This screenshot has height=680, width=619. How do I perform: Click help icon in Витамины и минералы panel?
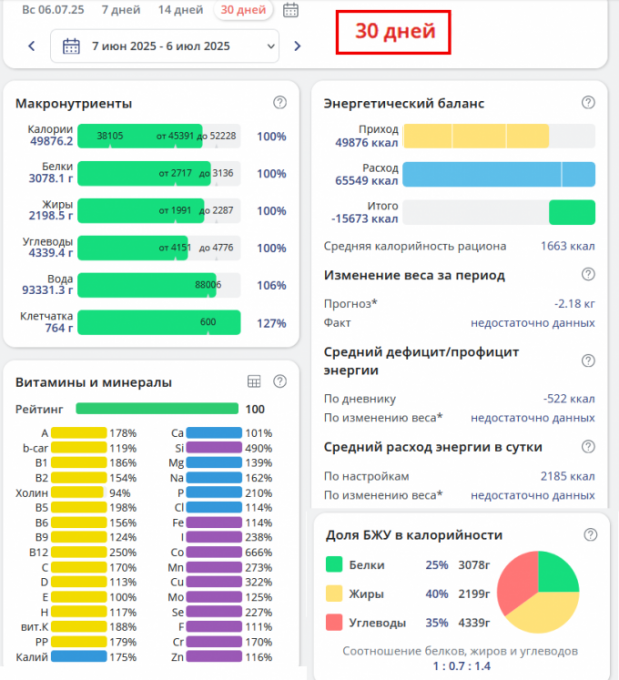[280, 381]
